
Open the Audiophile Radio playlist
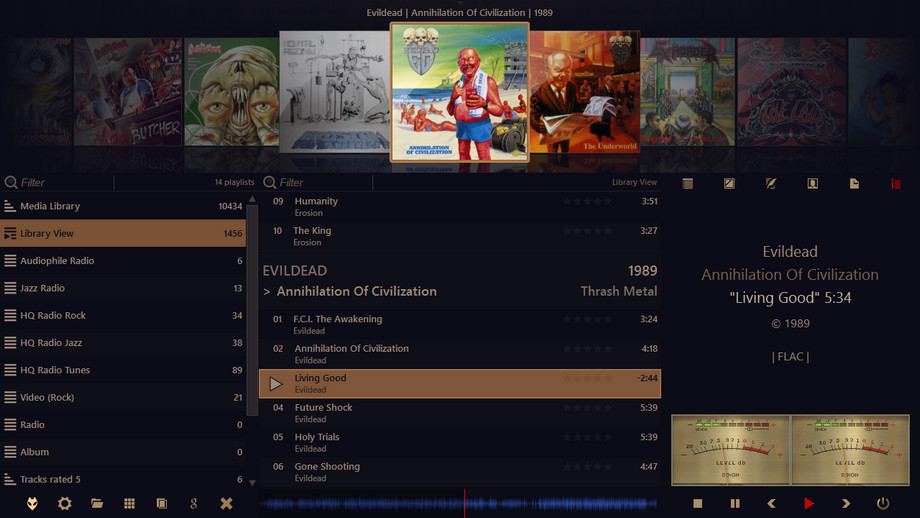point(123,260)
